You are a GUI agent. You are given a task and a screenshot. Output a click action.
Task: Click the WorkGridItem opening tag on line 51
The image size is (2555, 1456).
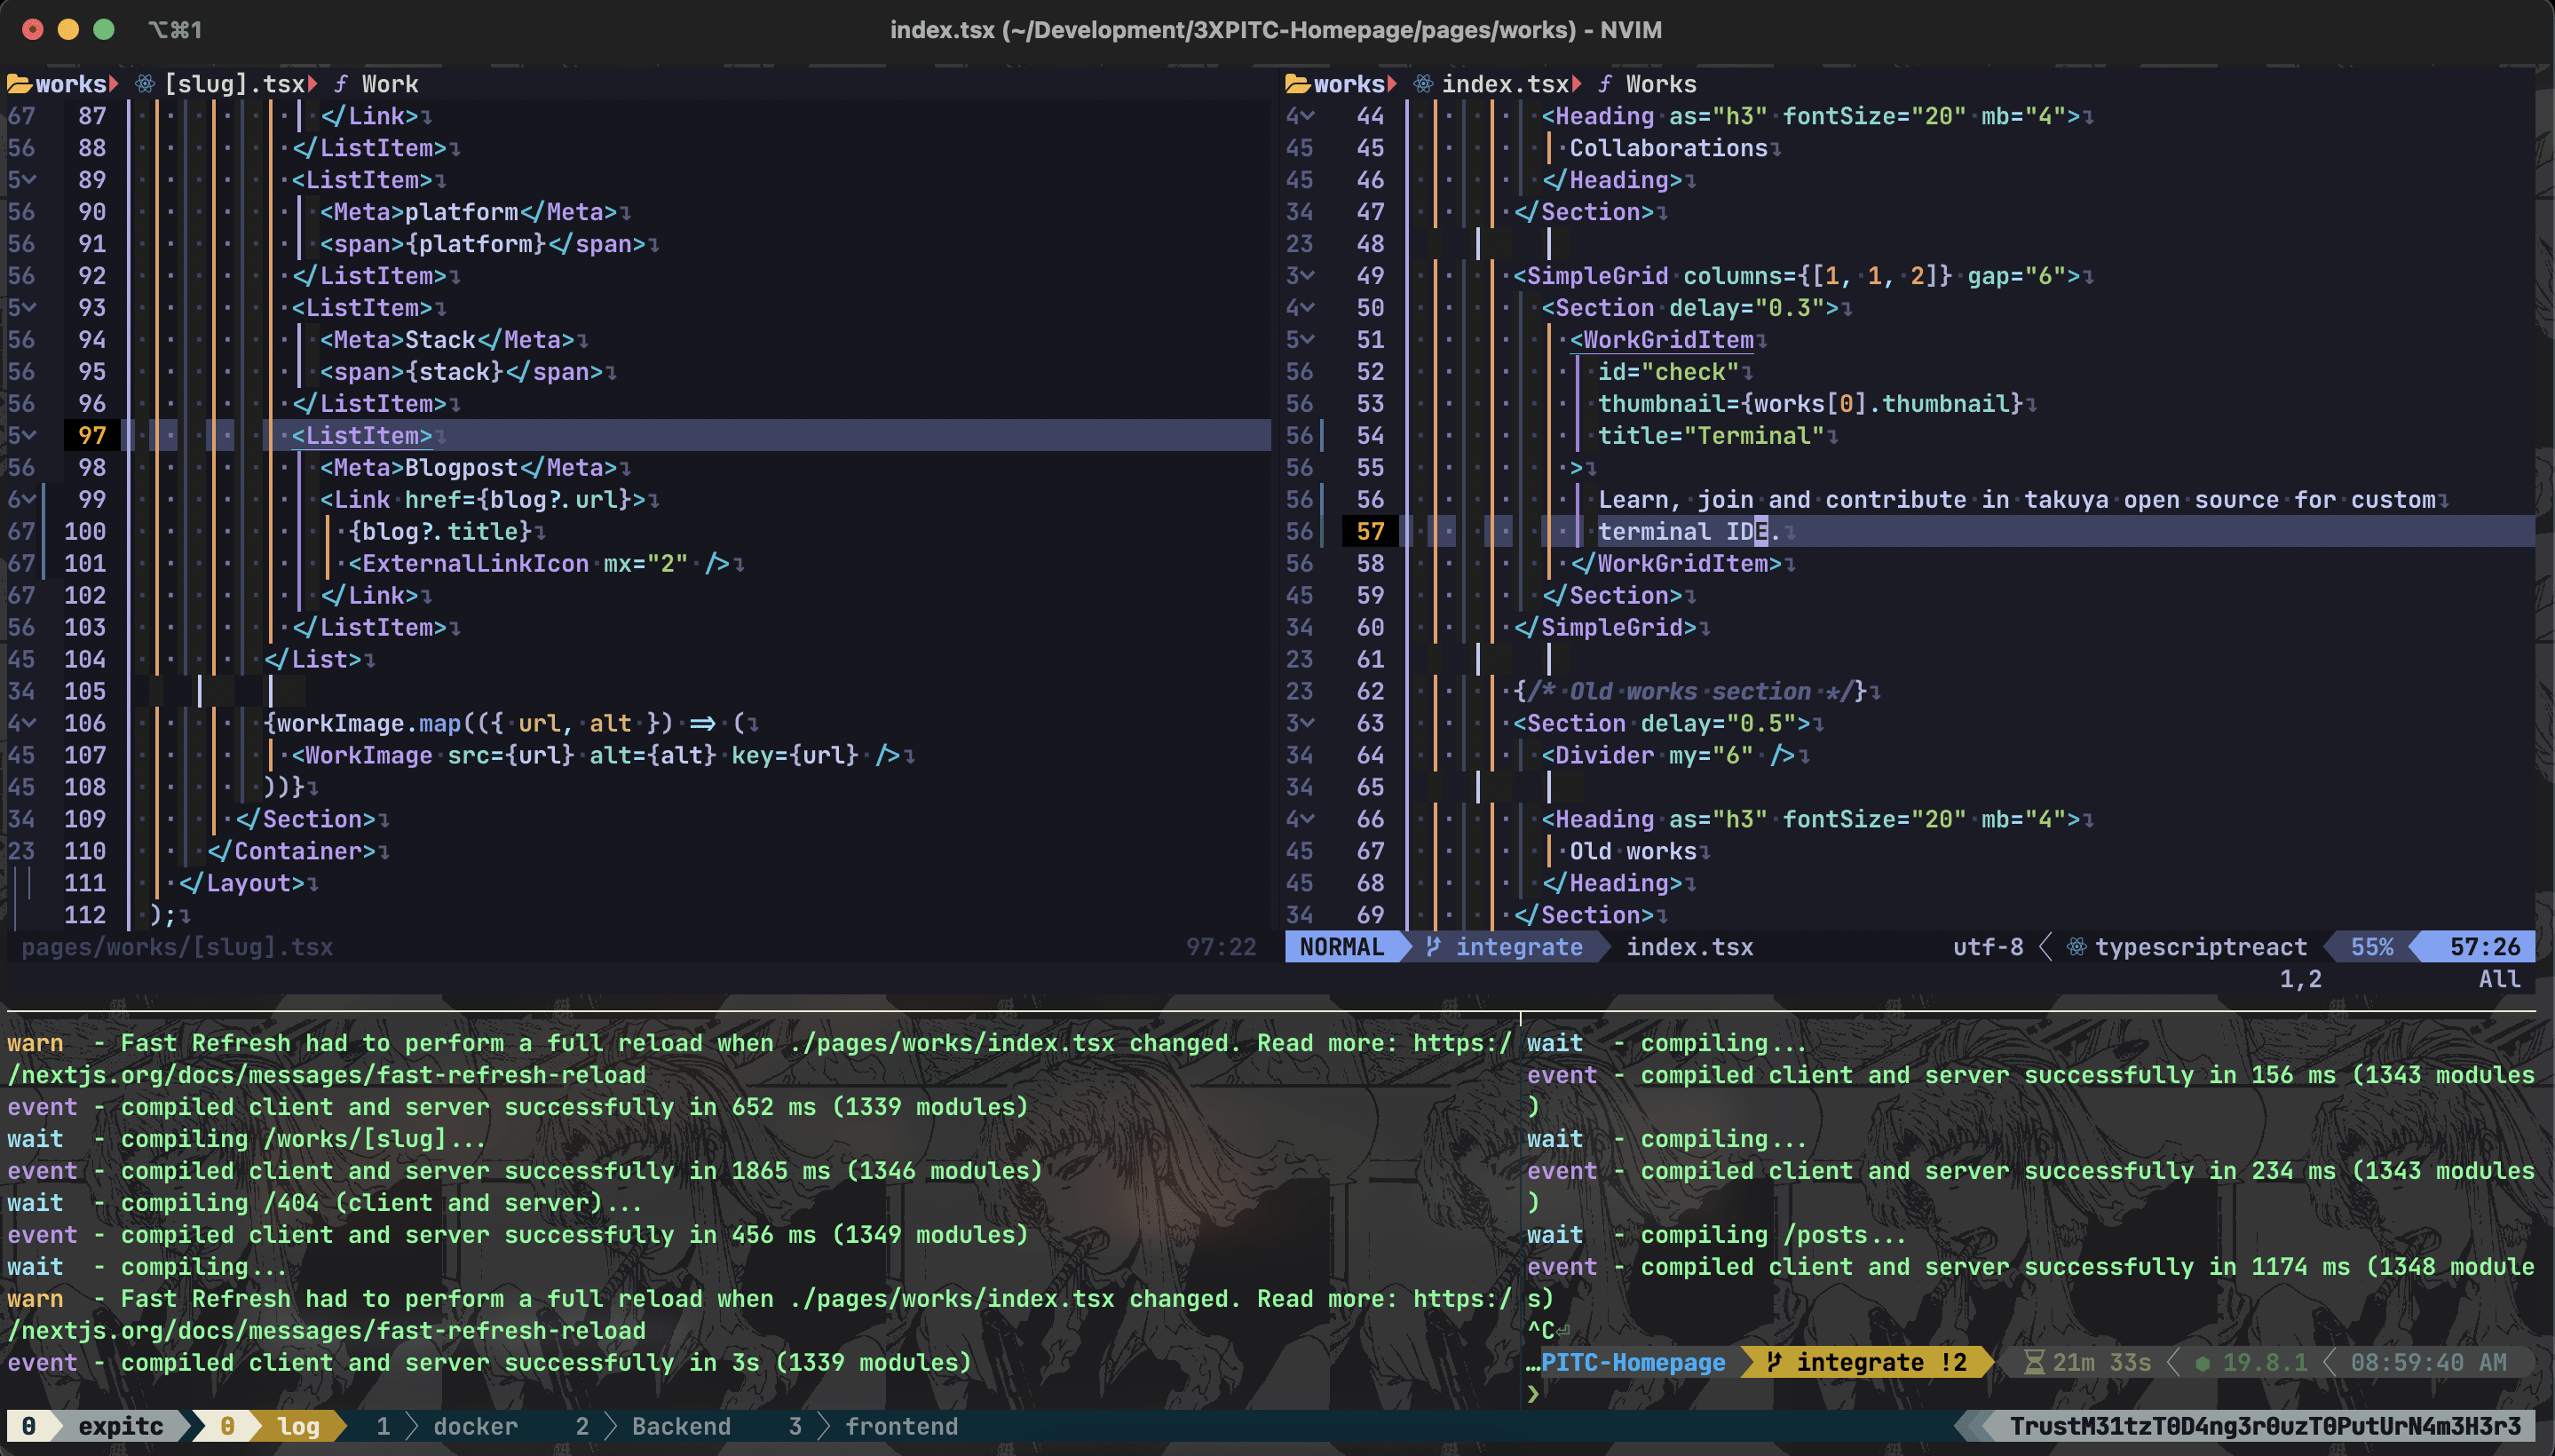click(x=1662, y=340)
